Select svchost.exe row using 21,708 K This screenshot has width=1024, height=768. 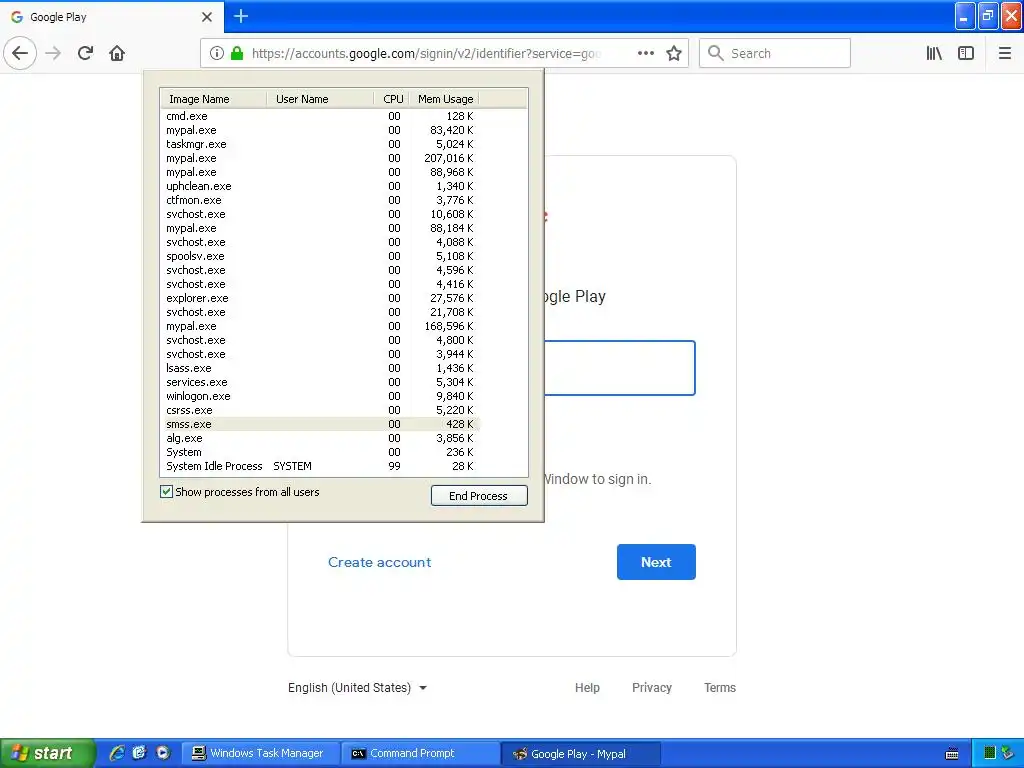click(x=320, y=312)
